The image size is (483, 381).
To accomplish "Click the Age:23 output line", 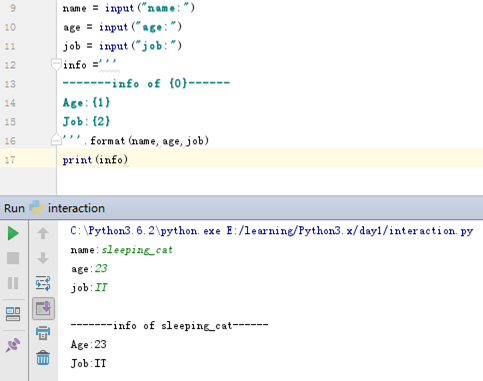I will coord(89,344).
